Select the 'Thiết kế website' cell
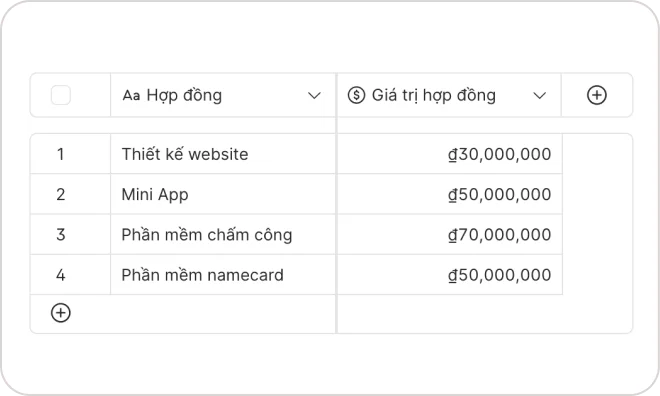This screenshot has height=396, width=660. (x=223, y=154)
